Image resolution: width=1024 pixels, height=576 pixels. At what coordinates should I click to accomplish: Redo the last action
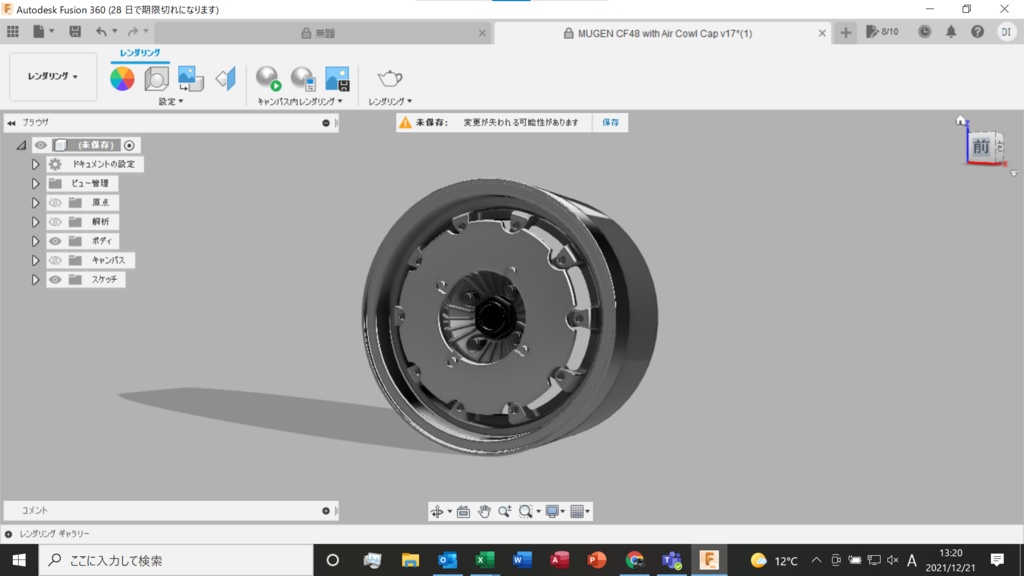pyautogui.click(x=133, y=31)
